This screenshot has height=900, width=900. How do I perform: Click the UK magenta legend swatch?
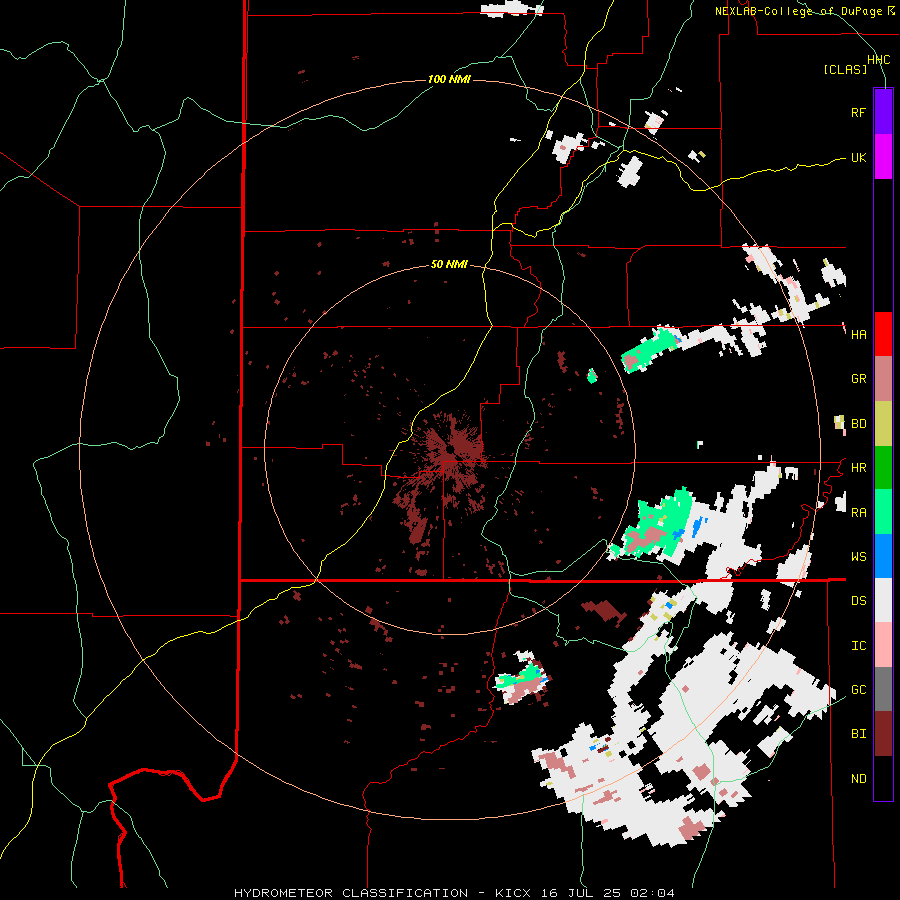tap(883, 157)
